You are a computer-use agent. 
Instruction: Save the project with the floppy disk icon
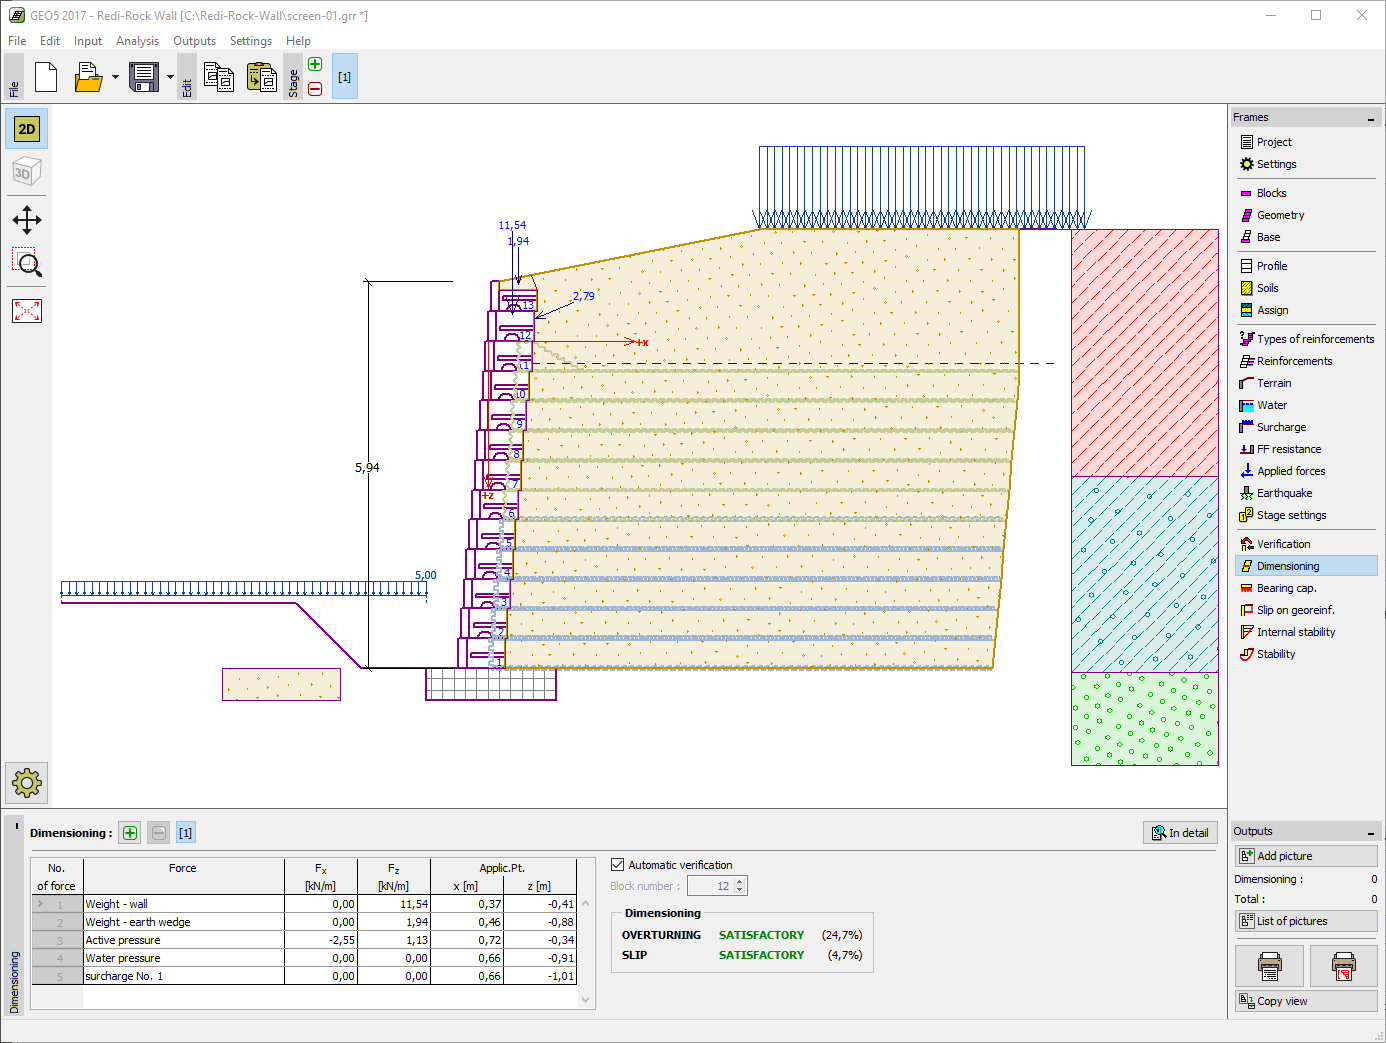coord(143,77)
